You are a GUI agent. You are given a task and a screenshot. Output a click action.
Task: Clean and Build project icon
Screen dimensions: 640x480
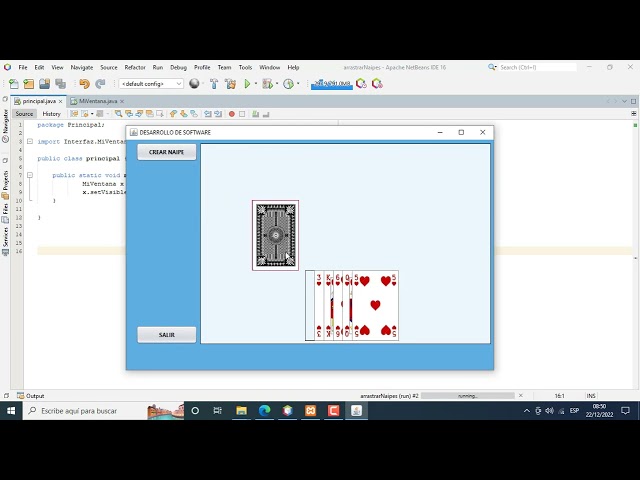[231, 84]
